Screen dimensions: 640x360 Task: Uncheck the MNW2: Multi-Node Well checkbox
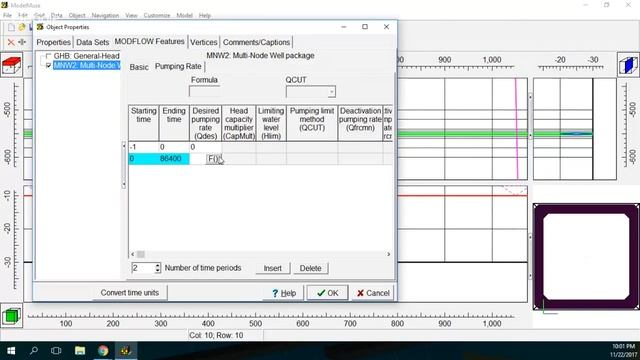[49, 65]
